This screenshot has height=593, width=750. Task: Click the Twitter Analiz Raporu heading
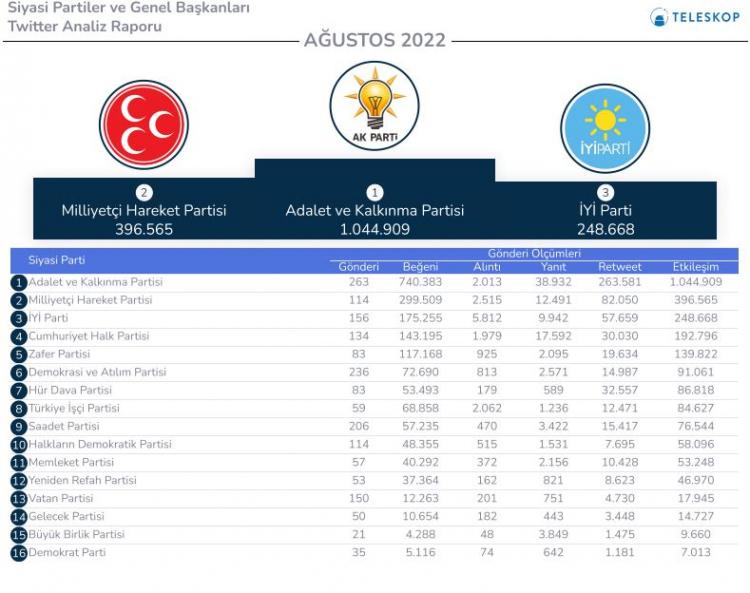coord(85,26)
